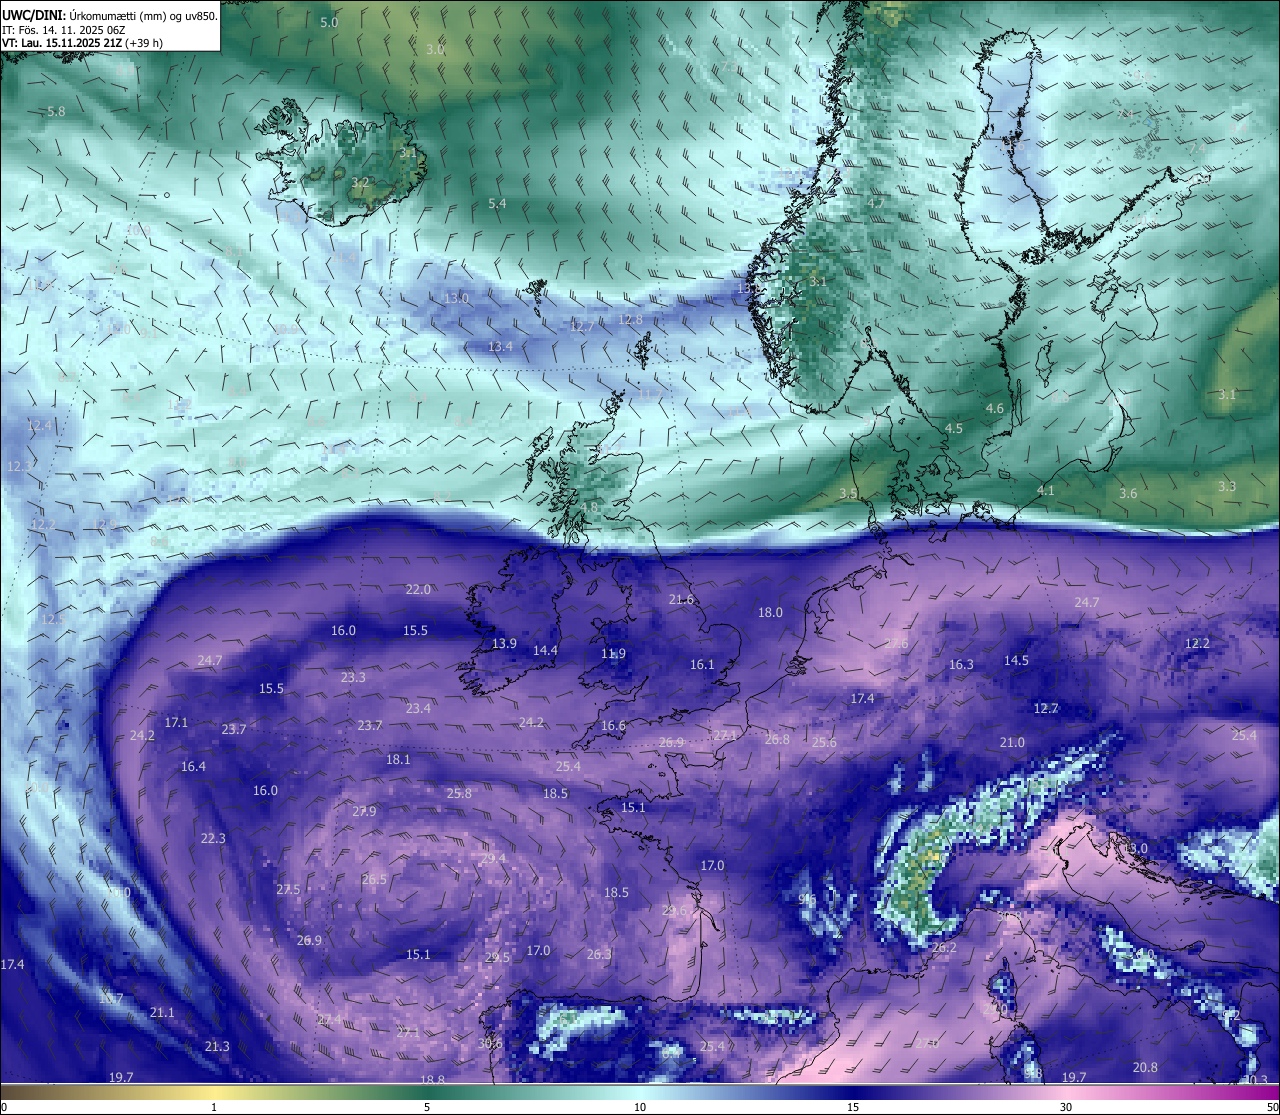Click the color scale tick labeled 30
Screen dimensions: 1280x1115
coord(1066,1107)
